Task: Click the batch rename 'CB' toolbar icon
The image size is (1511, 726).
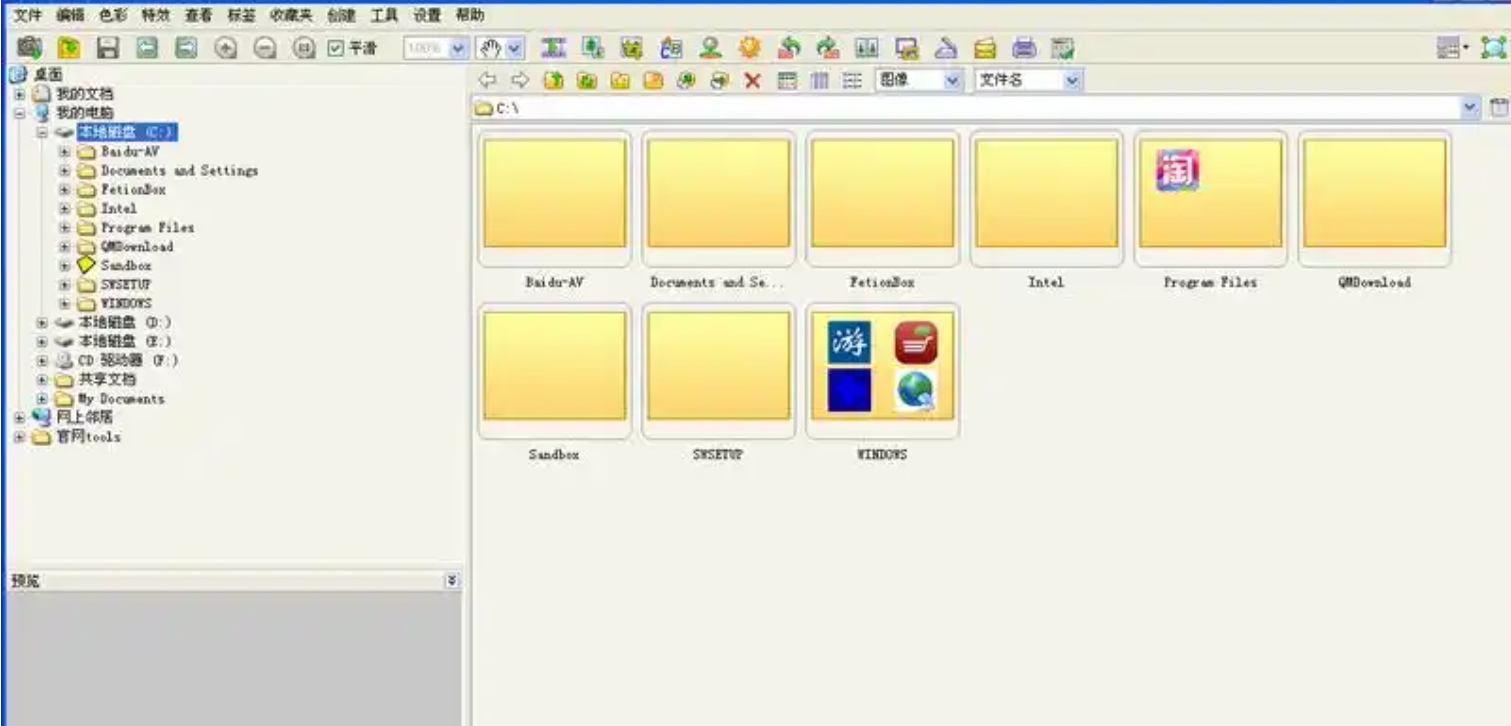Action: click(671, 47)
